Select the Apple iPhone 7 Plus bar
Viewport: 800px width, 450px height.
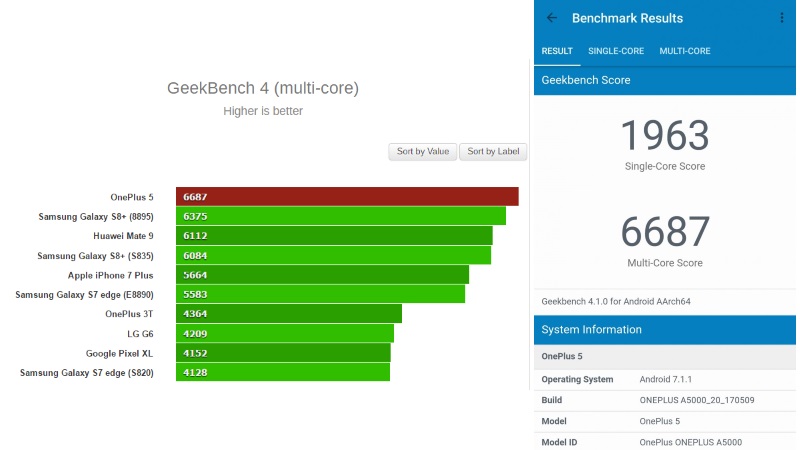pyautogui.click(x=322, y=274)
